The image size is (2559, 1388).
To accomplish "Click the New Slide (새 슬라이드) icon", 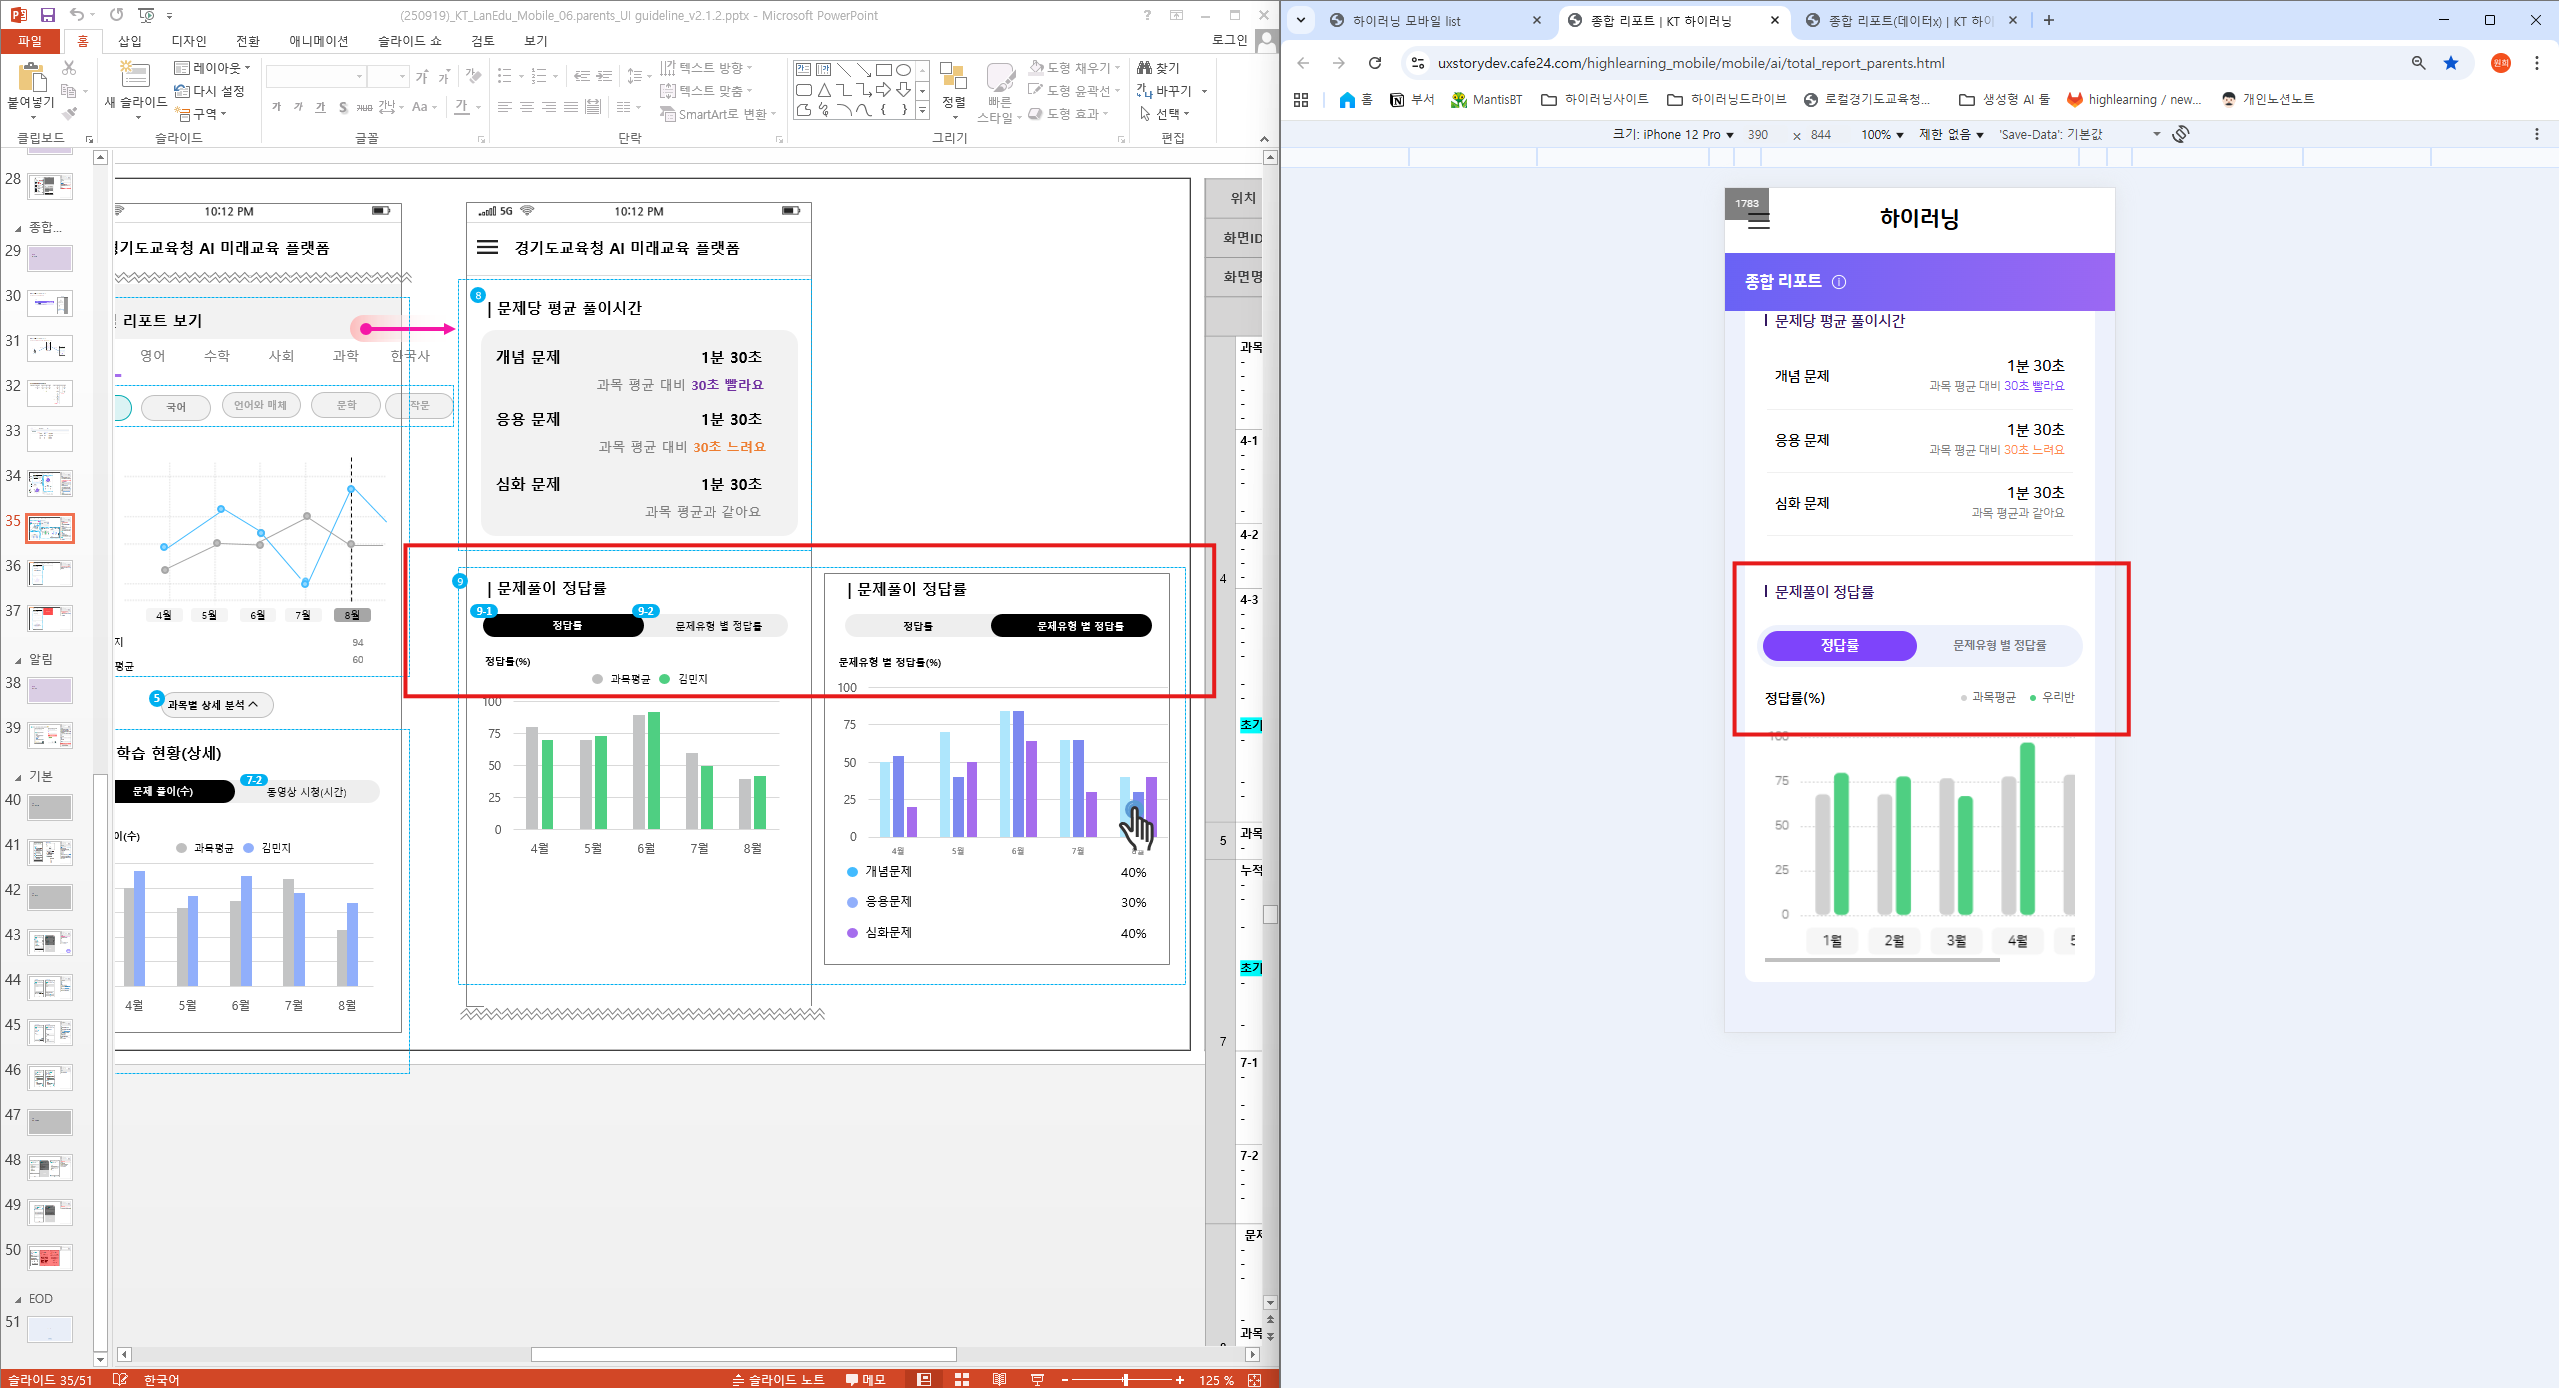I will [x=134, y=76].
